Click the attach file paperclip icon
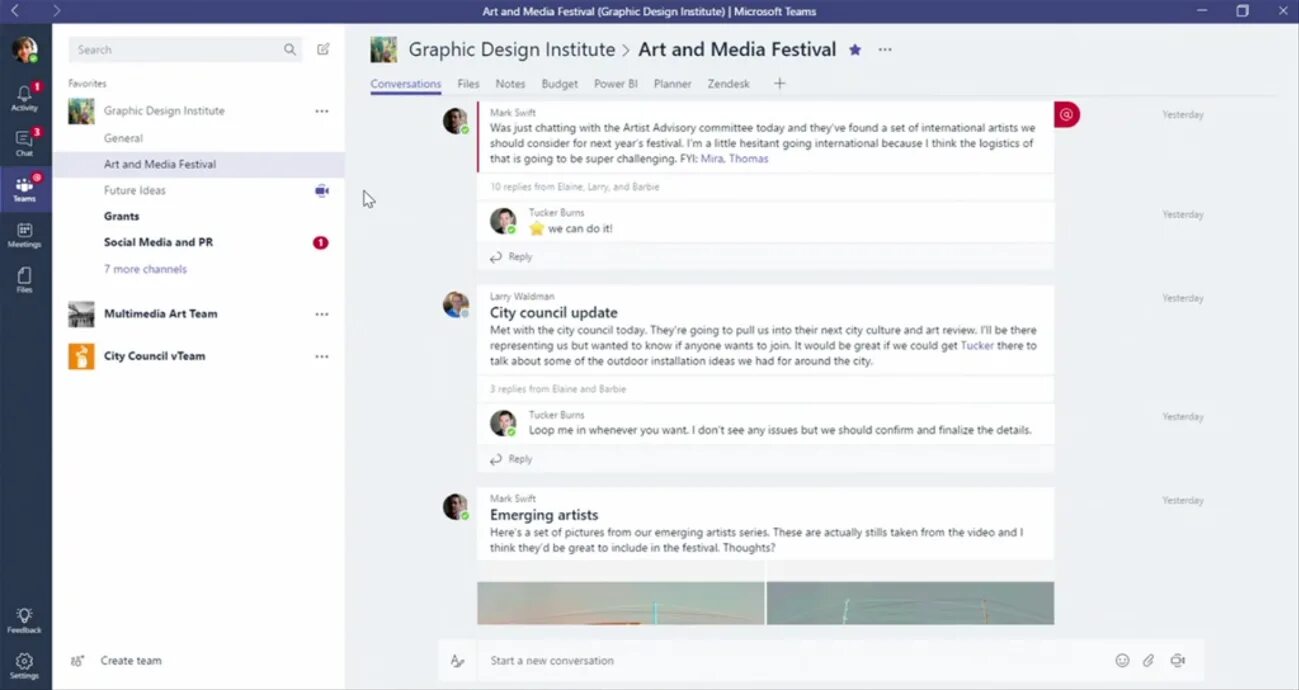The width and height of the screenshot is (1299, 690). pos(1149,660)
